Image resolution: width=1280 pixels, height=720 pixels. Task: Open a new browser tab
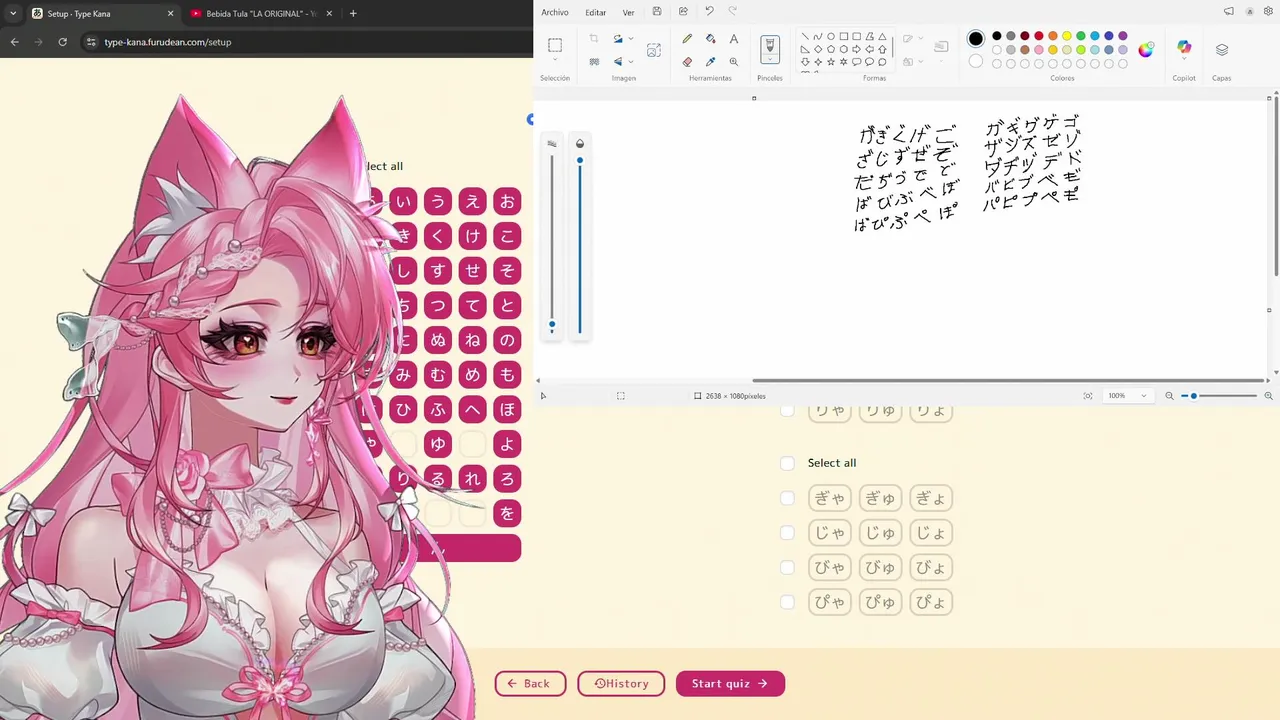[x=353, y=13]
